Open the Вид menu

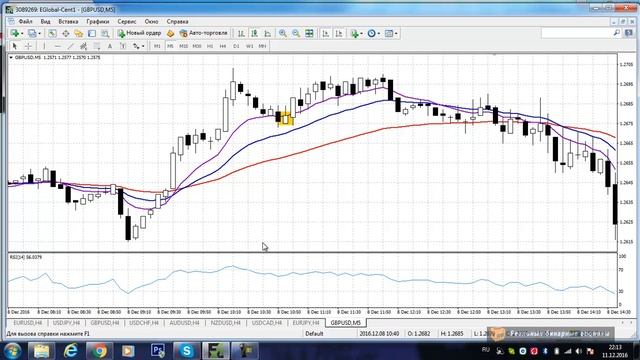[45, 21]
